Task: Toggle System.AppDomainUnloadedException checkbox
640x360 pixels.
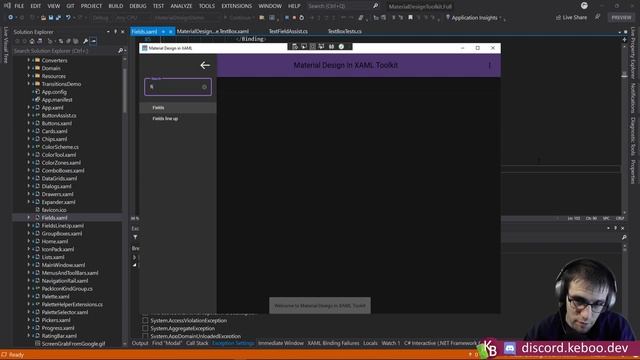Action: pos(145,336)
